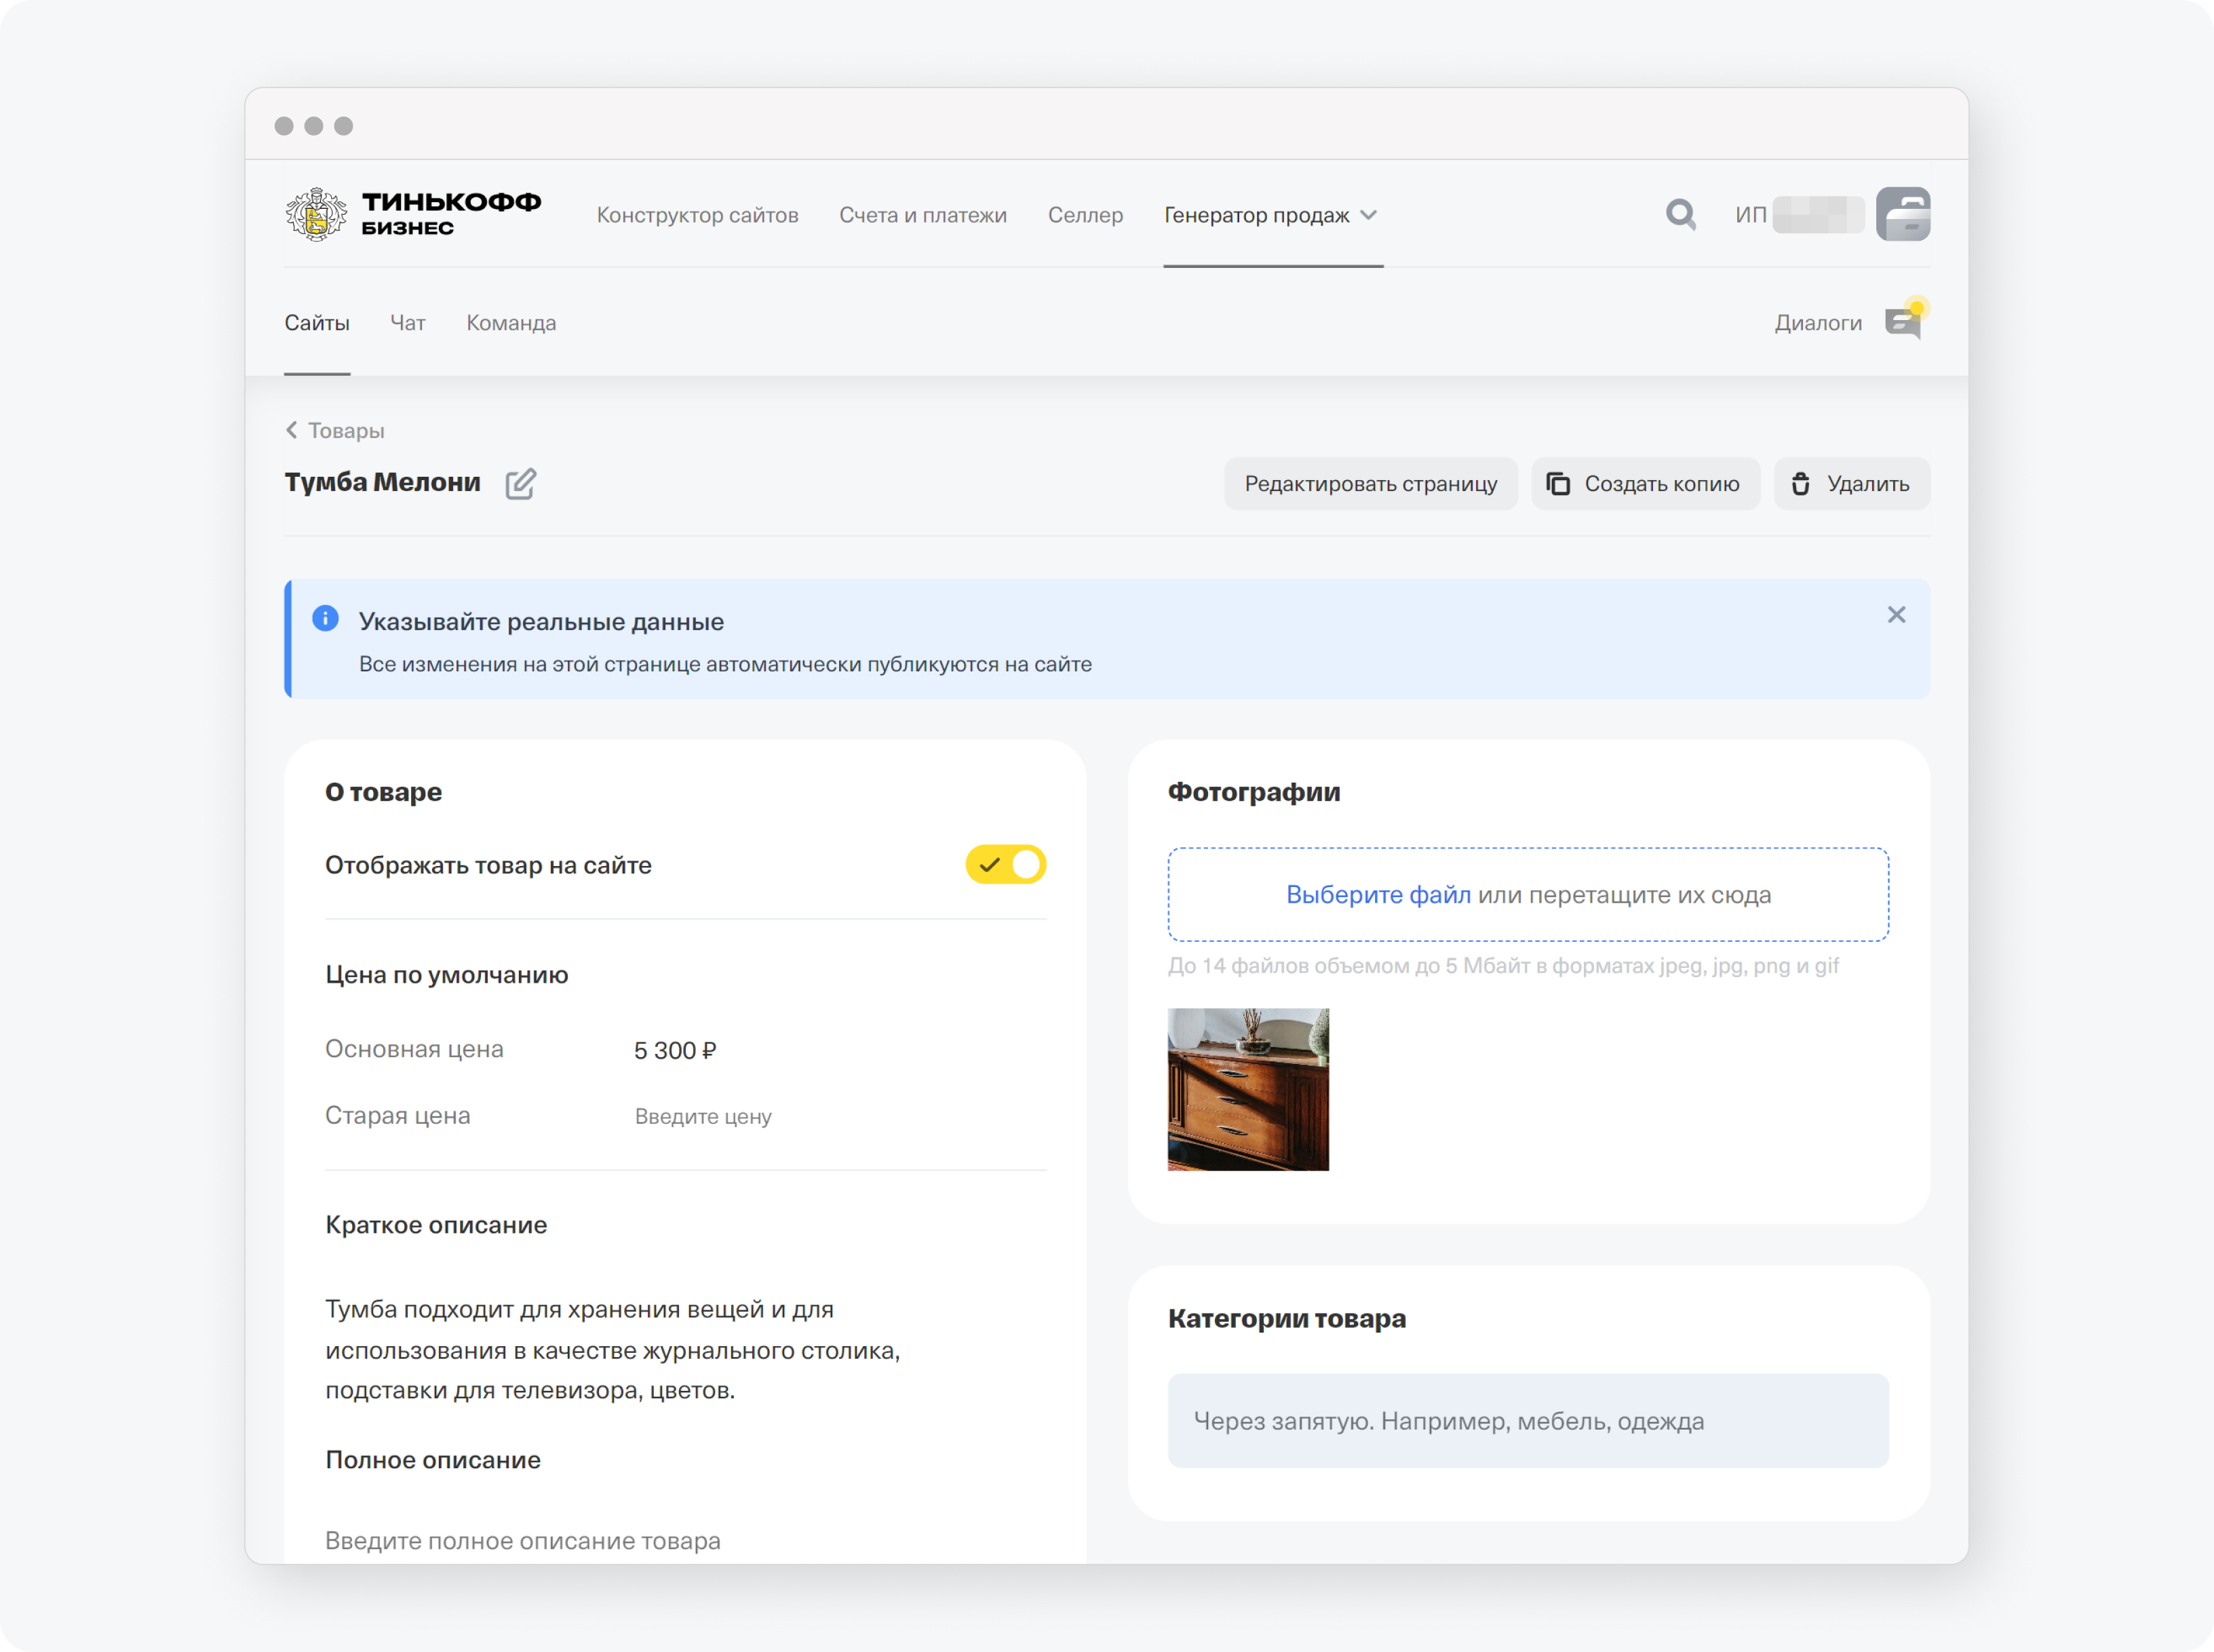Select Генератор продаж menu item
The height and width of the screenshot is (1652, 2214).
coord(1257,215)
